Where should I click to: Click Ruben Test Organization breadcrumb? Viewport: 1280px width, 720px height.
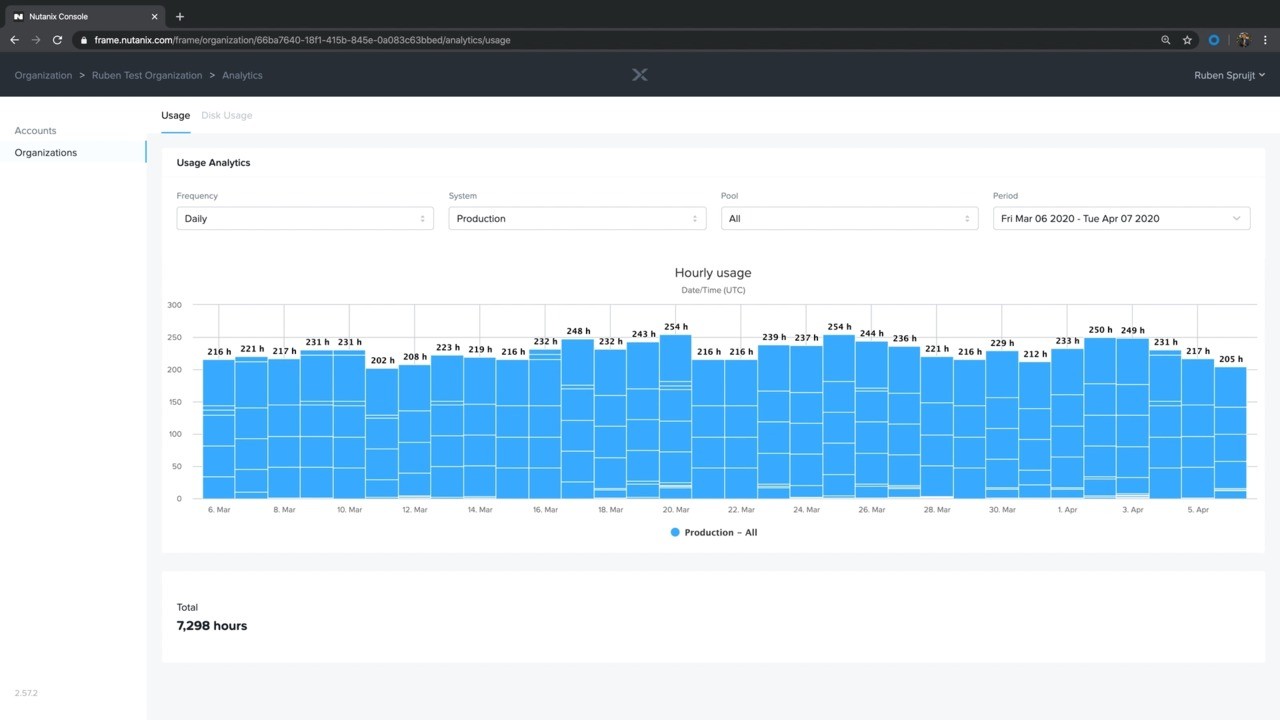pyautogui.click(x=147, y=75)
